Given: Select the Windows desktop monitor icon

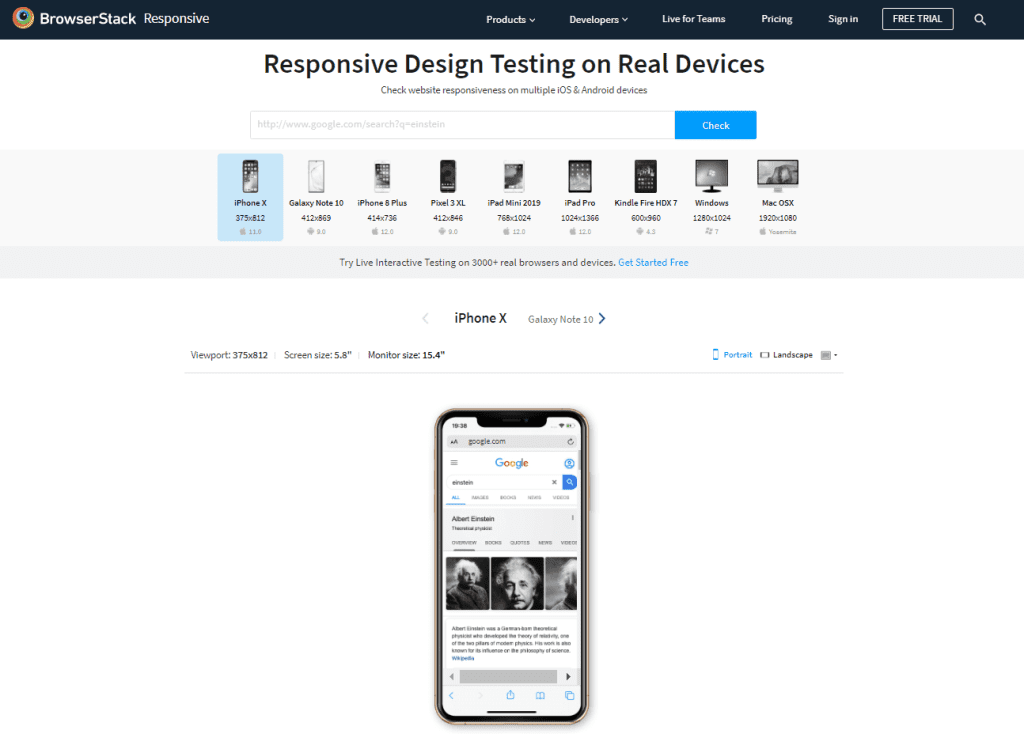Looking at the screenshot, I should (712, 176).
